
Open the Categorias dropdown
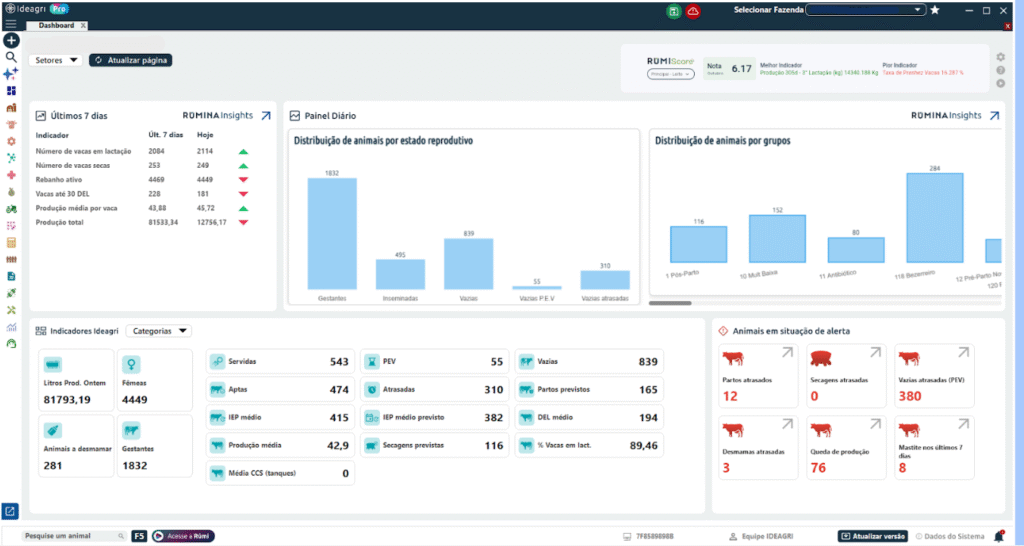point(159,331)
